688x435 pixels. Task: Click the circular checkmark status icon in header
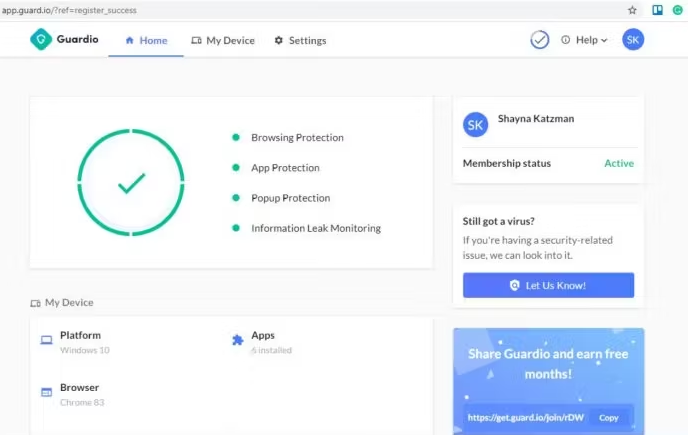coord(540,40)
